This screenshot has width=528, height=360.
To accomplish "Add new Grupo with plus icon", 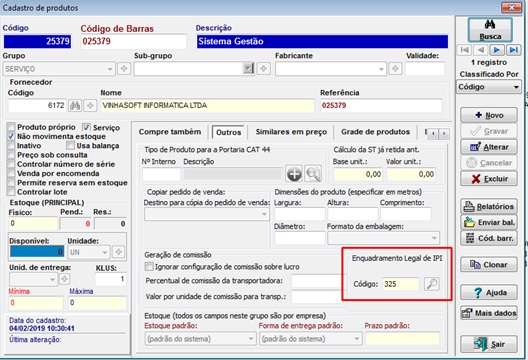I will click(124, 69).
